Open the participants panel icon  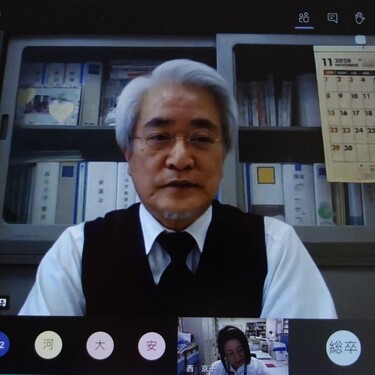point(304,17)
